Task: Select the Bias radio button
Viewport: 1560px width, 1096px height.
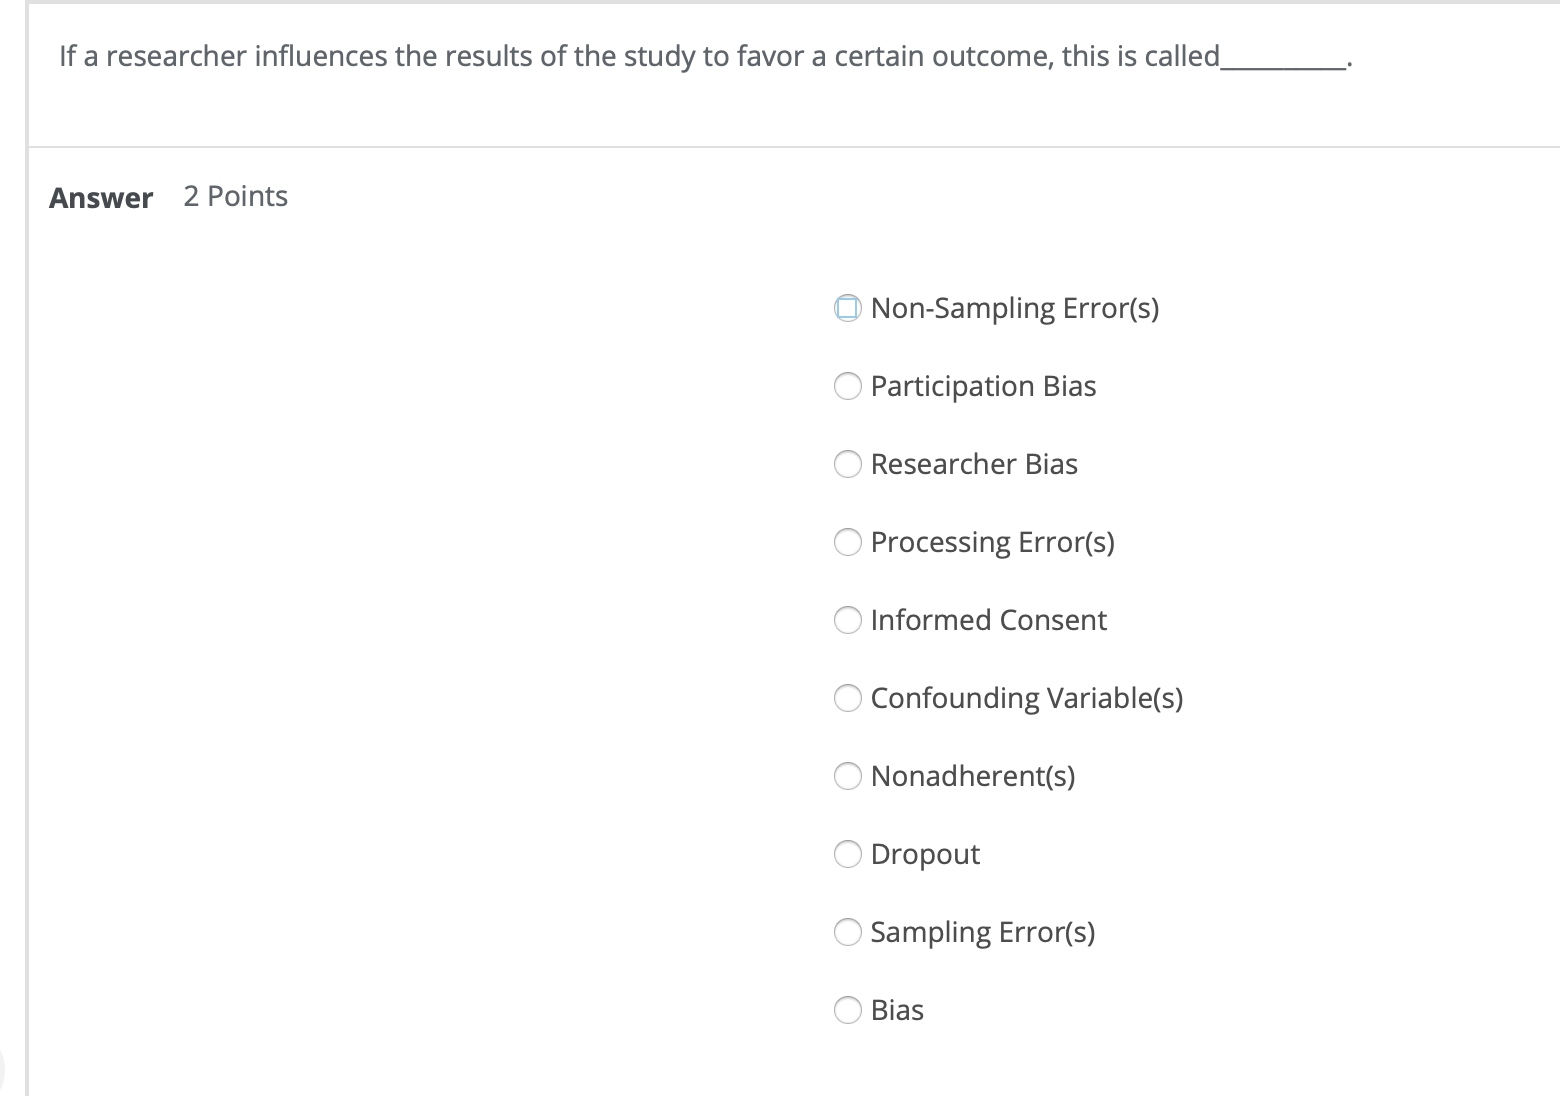Action: 847,1010
